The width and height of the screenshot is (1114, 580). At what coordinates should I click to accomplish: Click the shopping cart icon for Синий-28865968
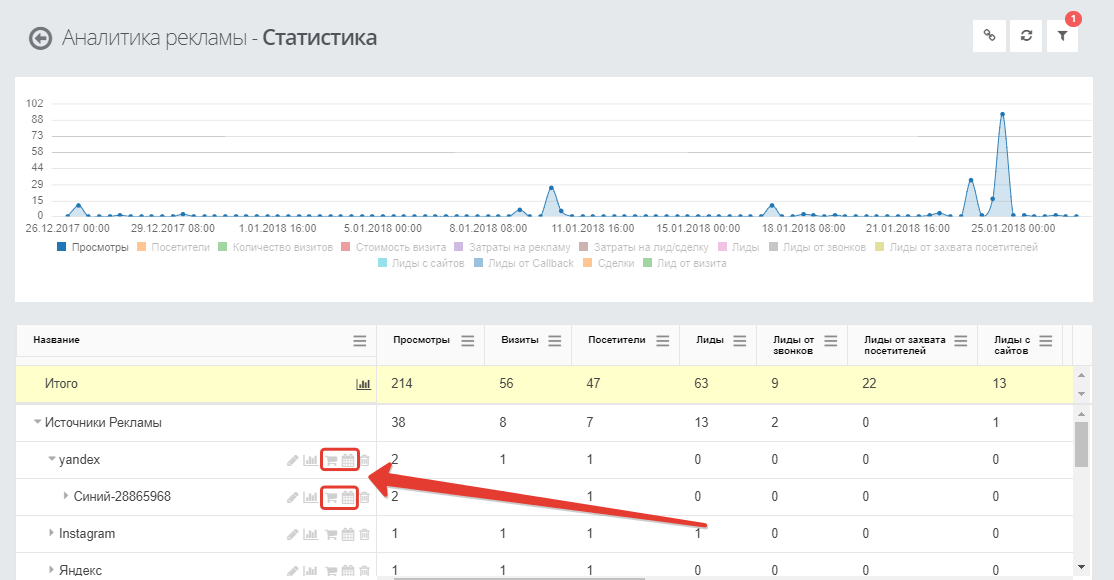click(x=331, y=498)
